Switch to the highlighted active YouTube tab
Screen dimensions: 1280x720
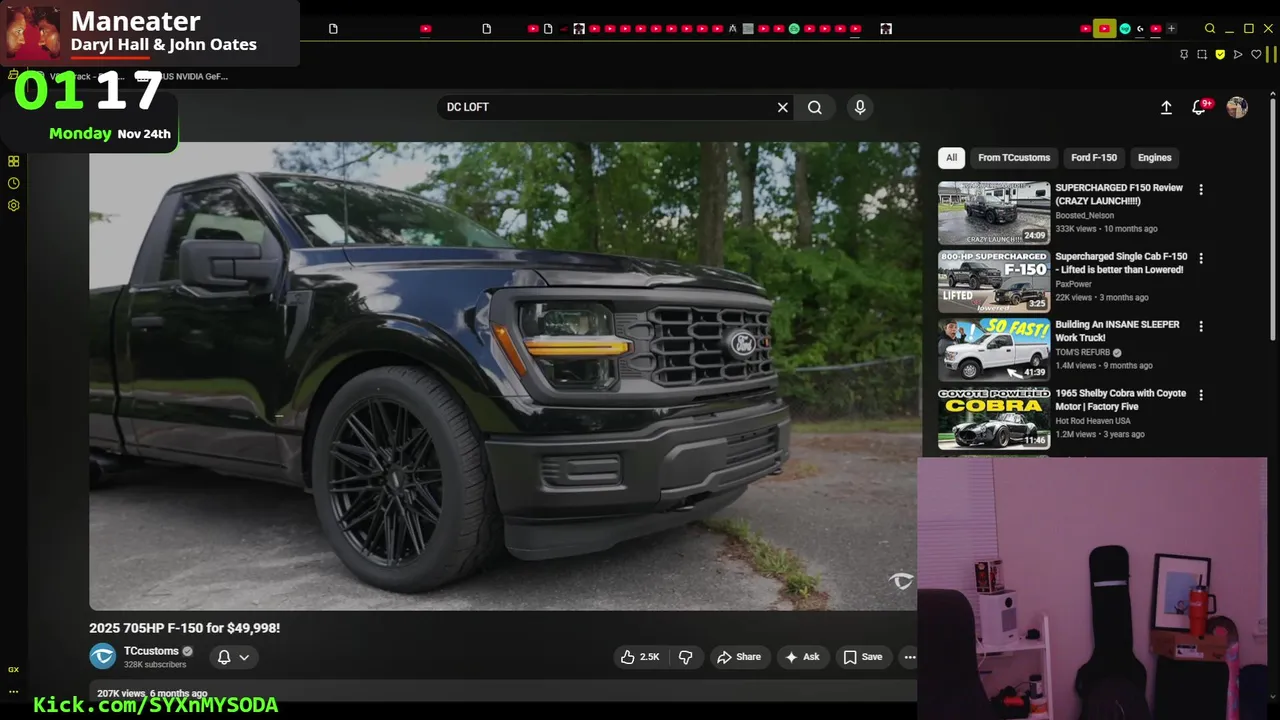coord(1104,29)
